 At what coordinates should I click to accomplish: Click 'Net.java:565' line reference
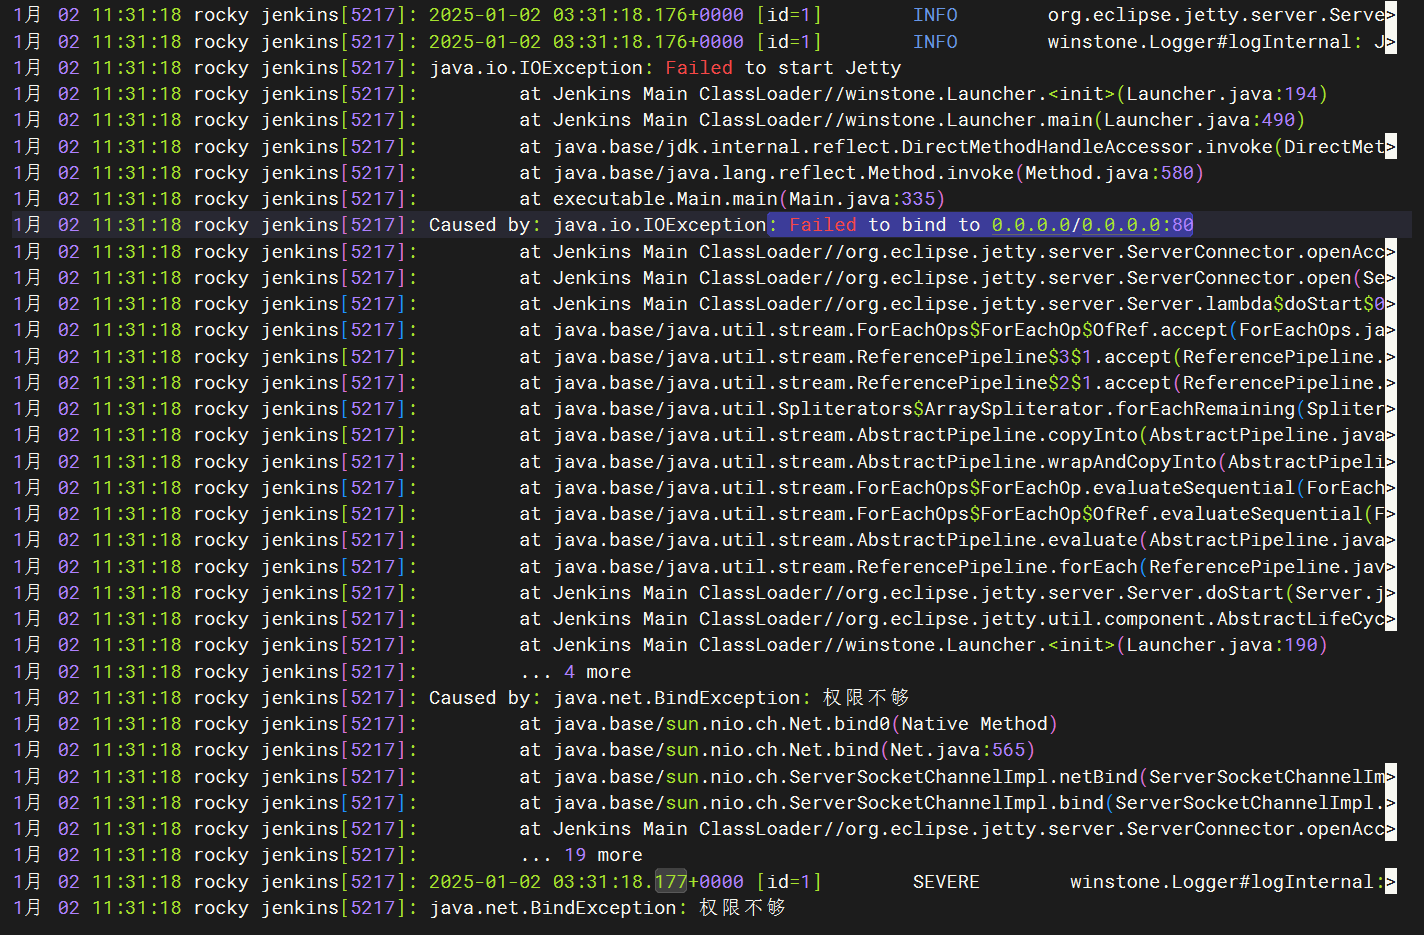coord(957,750)
